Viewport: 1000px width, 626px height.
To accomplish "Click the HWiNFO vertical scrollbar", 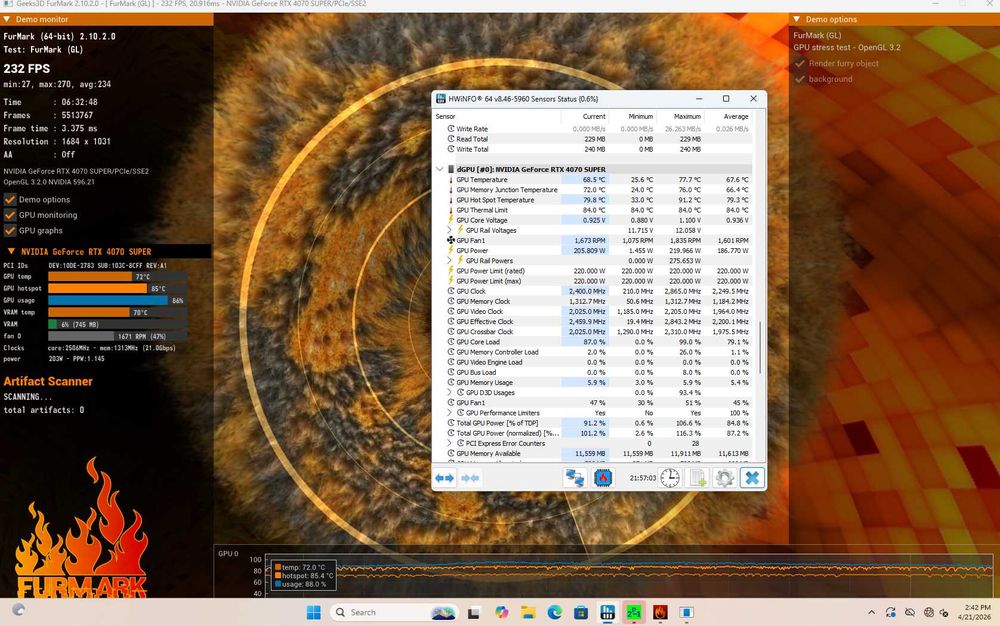I will tap(760, 347).
